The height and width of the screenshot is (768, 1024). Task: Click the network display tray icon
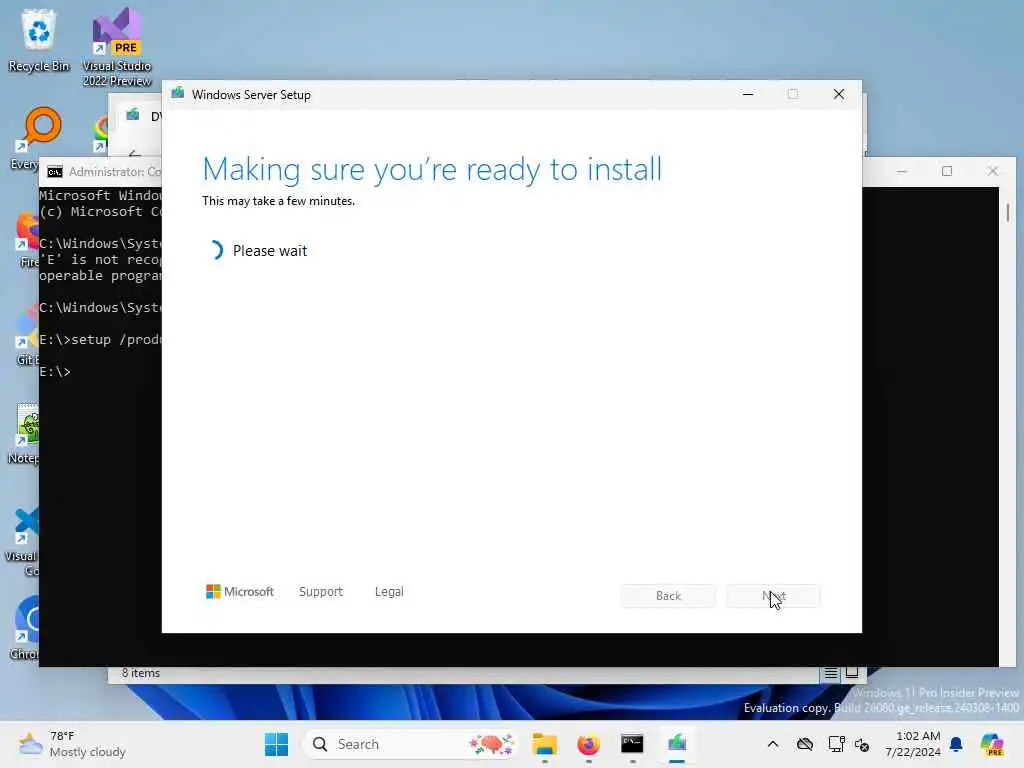(x=836, y=744)
